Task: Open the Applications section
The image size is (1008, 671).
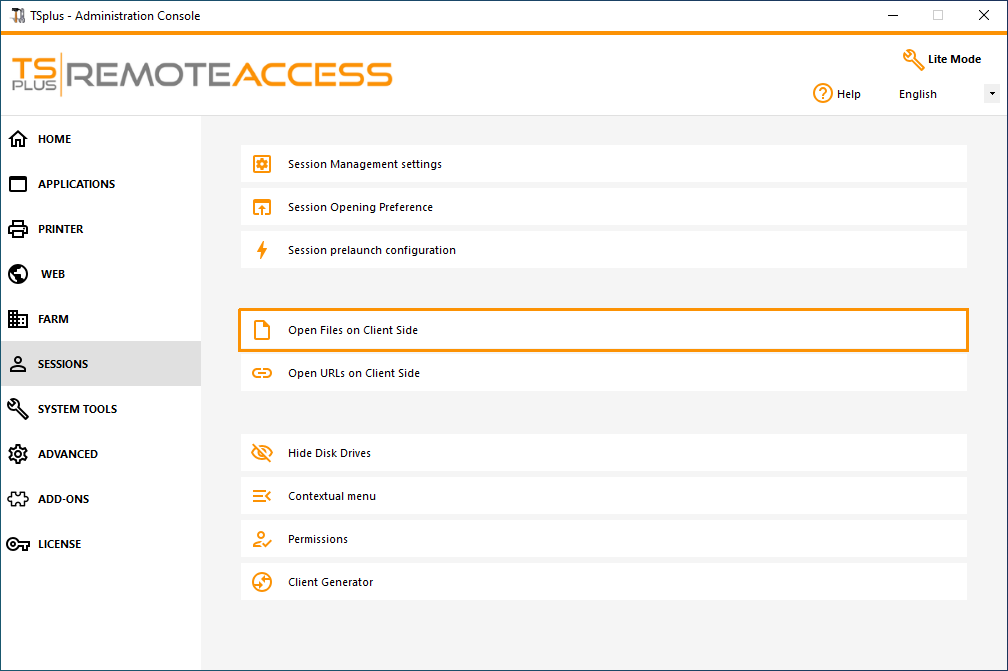Action: click(x=76, y=184)
